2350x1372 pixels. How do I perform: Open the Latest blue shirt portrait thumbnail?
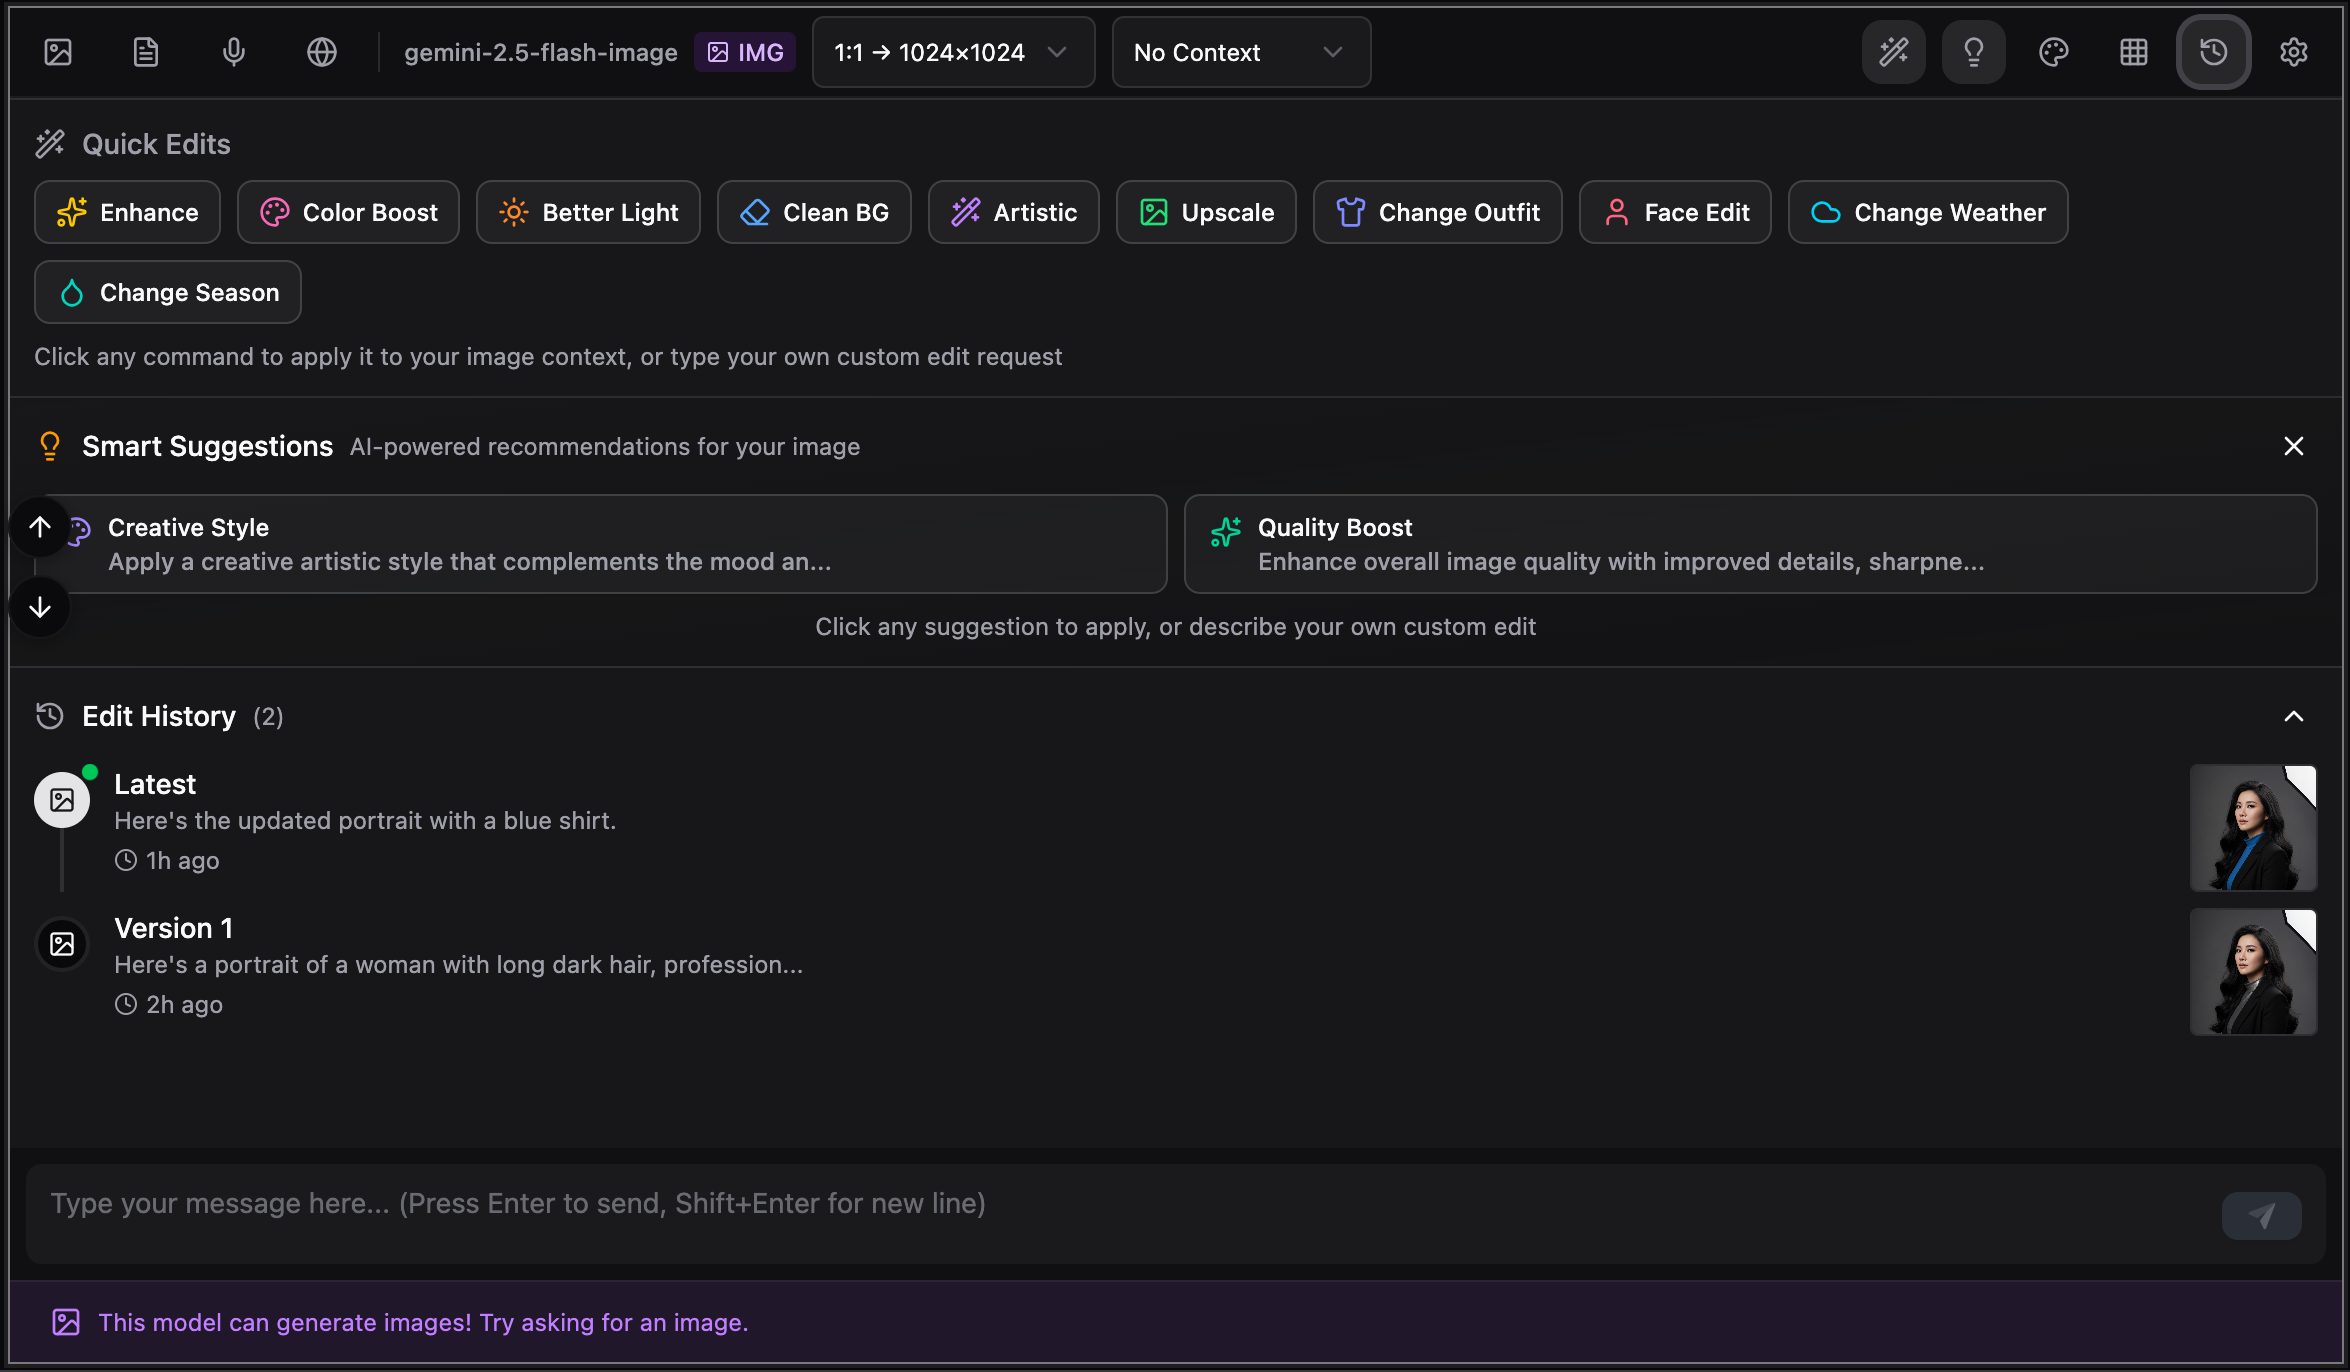pos(2252,828)
